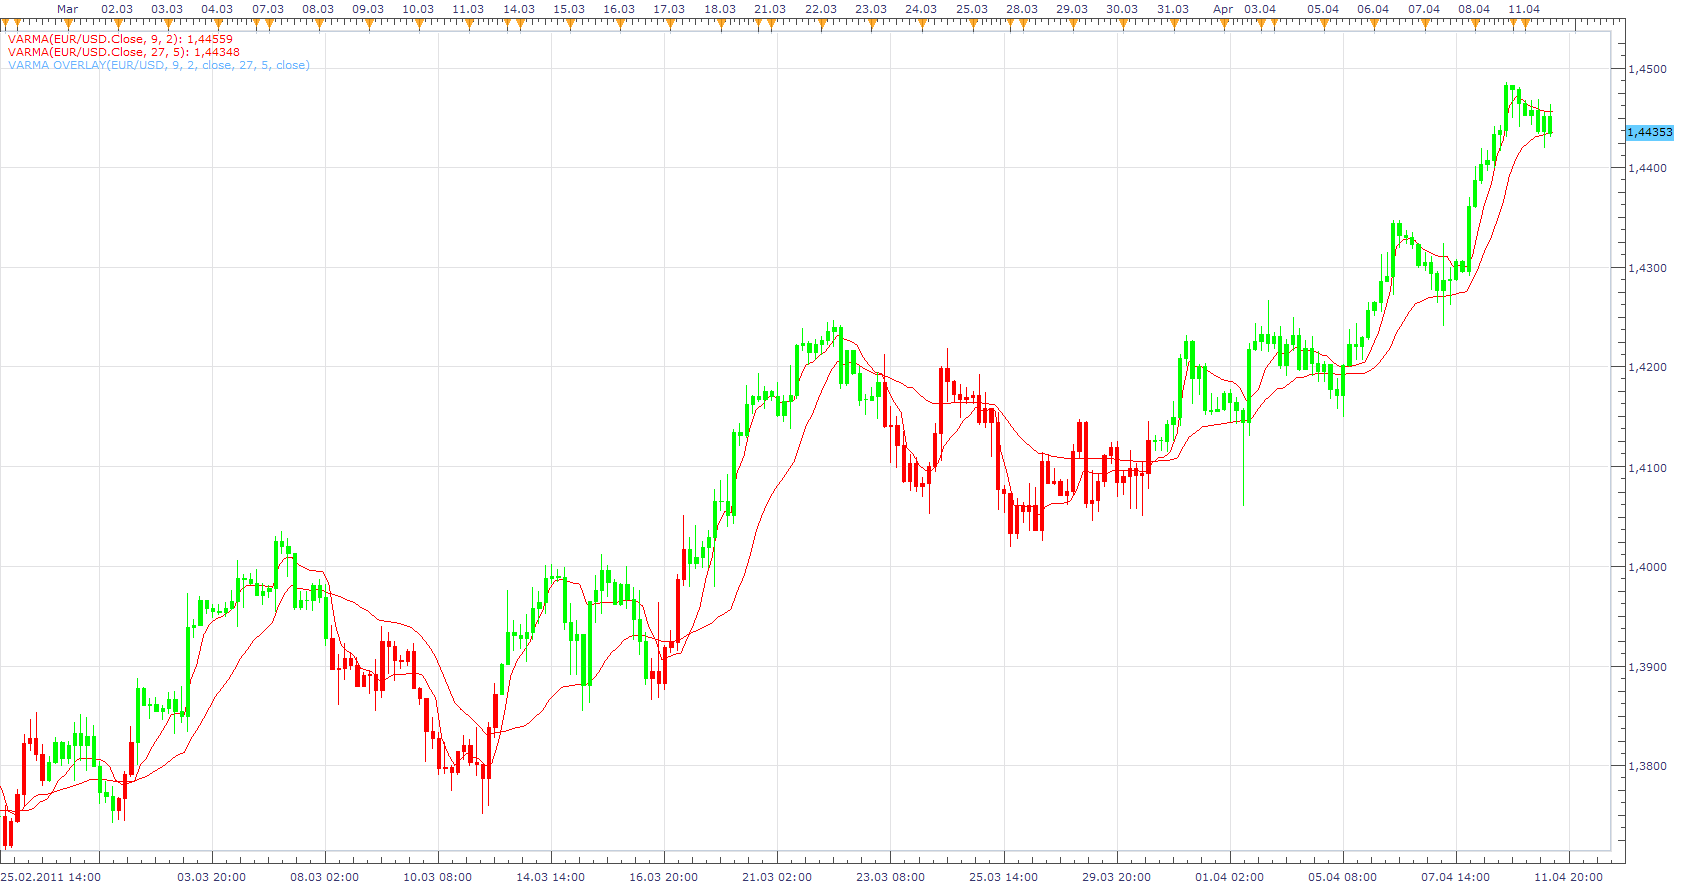
Task: Select the 09.03 date on top axis
Action: click(368, 9)
